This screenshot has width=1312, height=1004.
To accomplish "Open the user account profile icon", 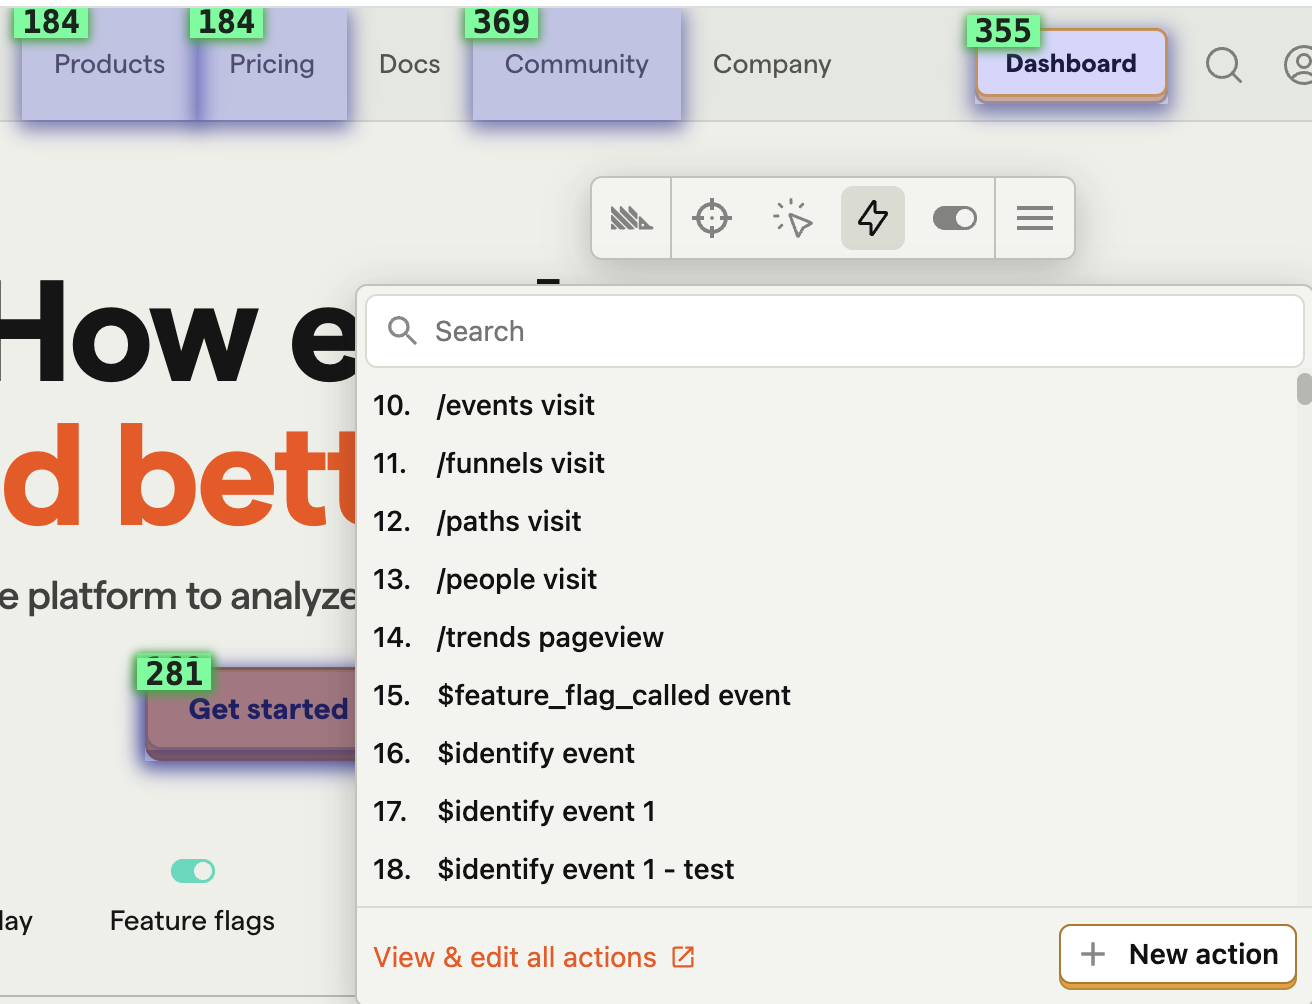I will coord(1298,65).
